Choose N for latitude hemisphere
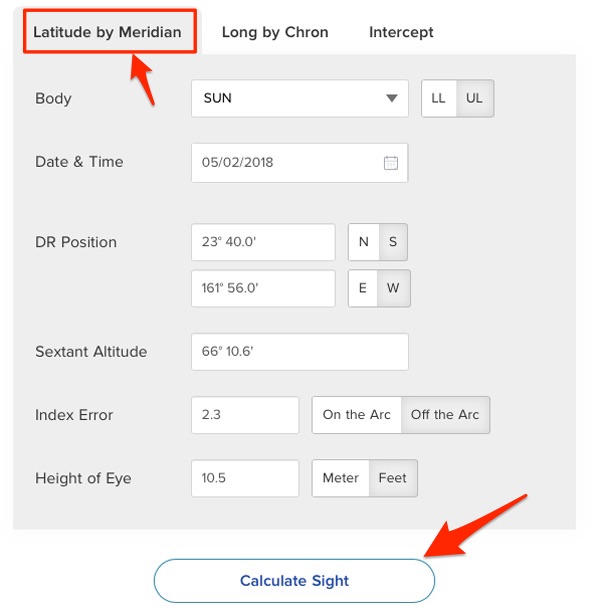The image size is (600, 616). pos(364,242)
